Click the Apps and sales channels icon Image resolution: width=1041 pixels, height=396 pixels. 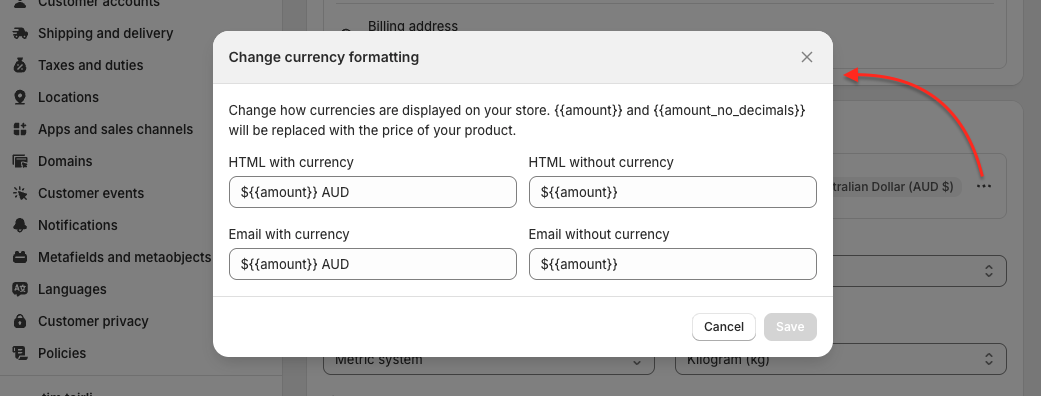click(20, 129)
